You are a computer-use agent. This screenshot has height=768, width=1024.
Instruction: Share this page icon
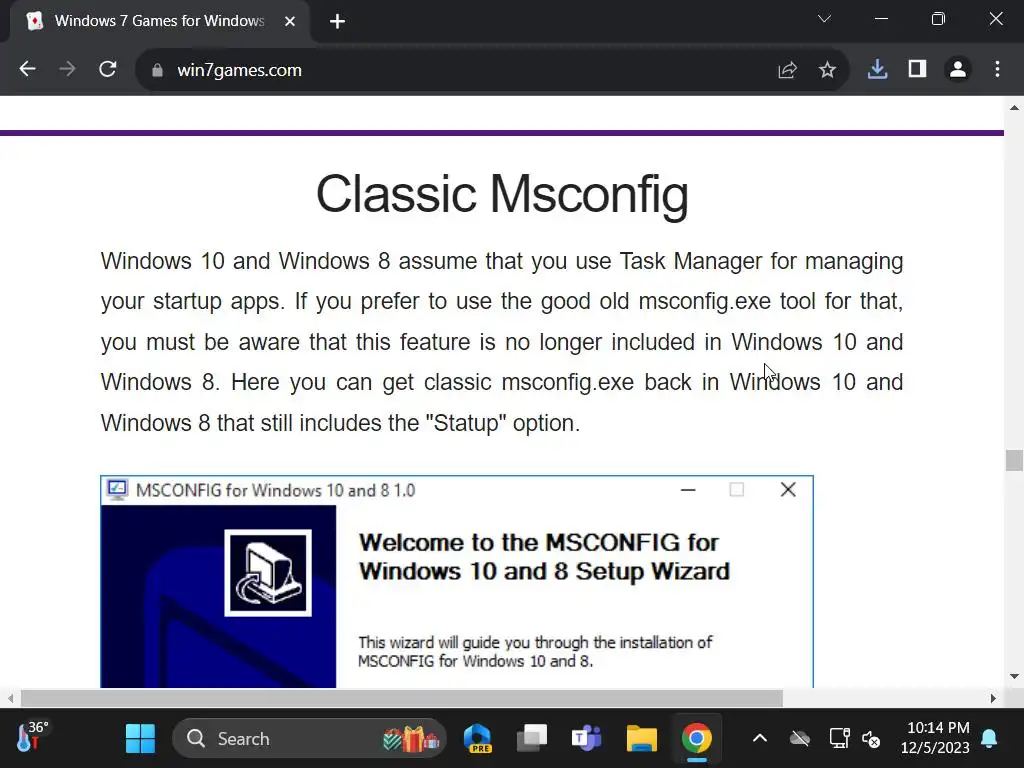coord(788,70)
